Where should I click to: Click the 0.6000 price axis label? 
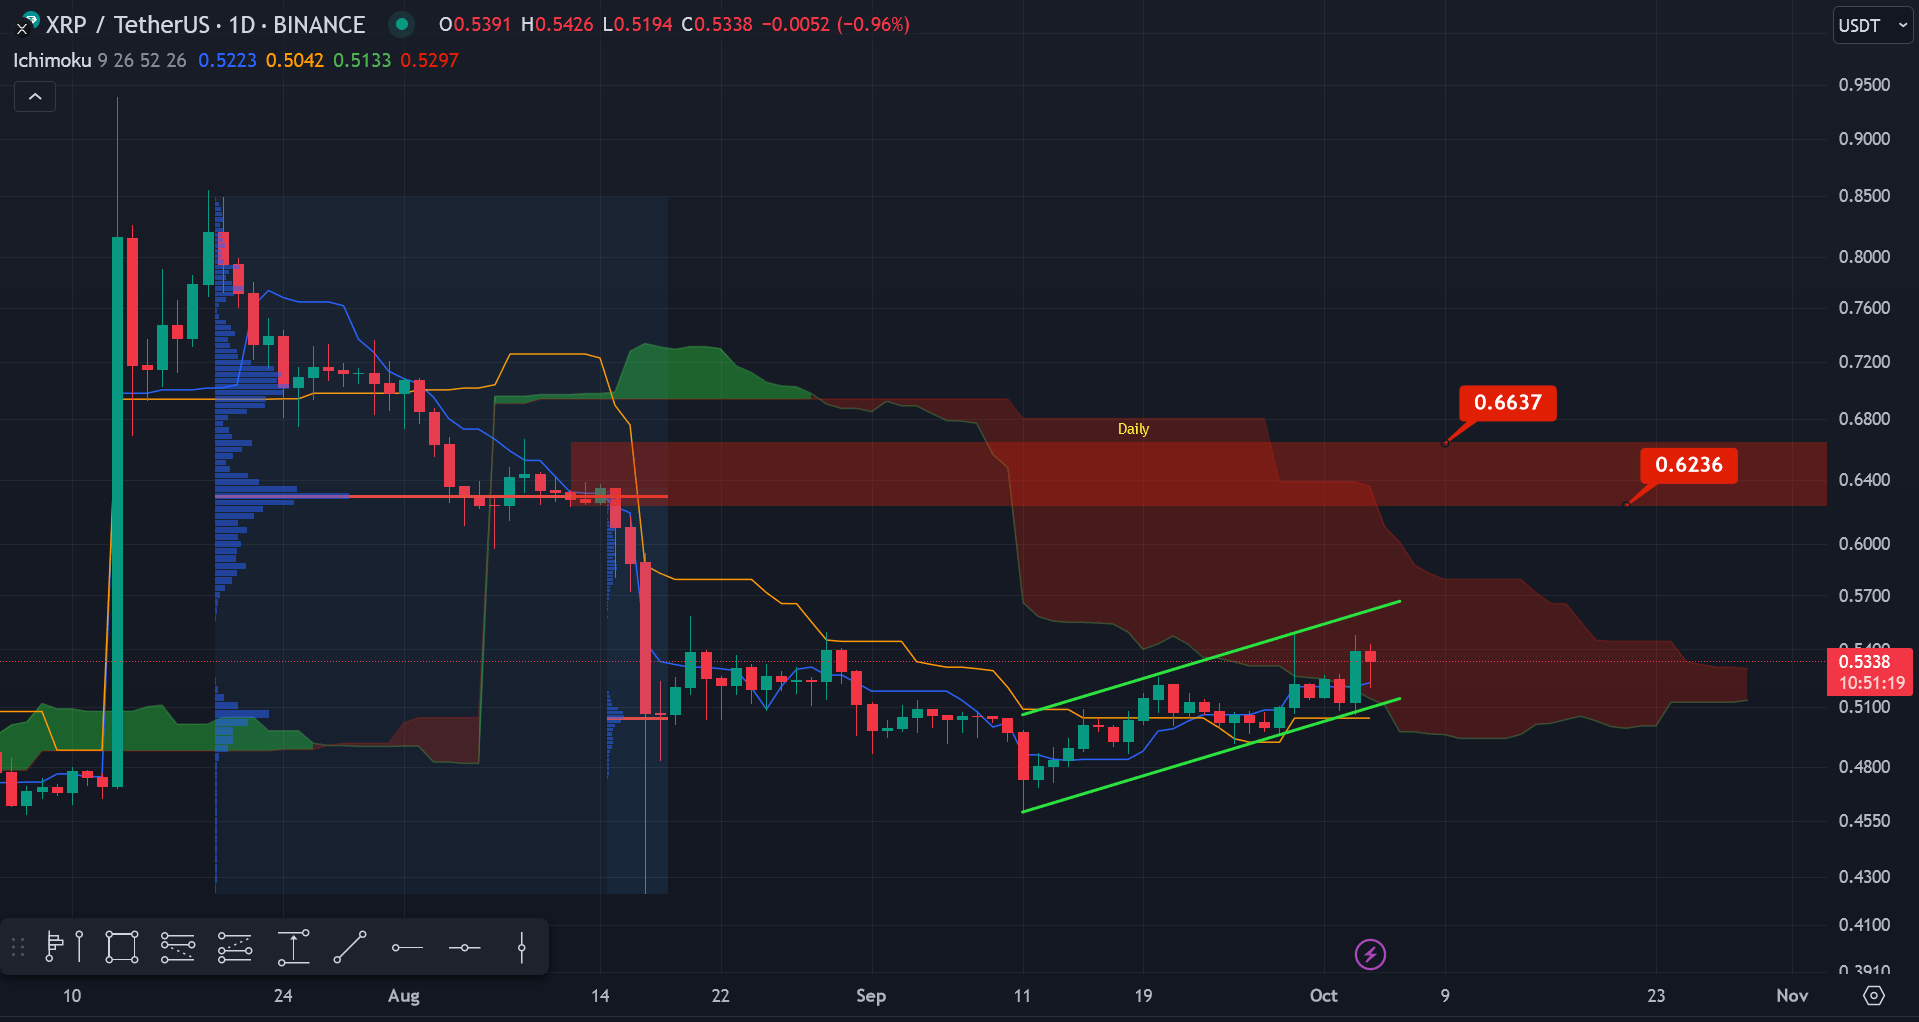pos(1864,544)
